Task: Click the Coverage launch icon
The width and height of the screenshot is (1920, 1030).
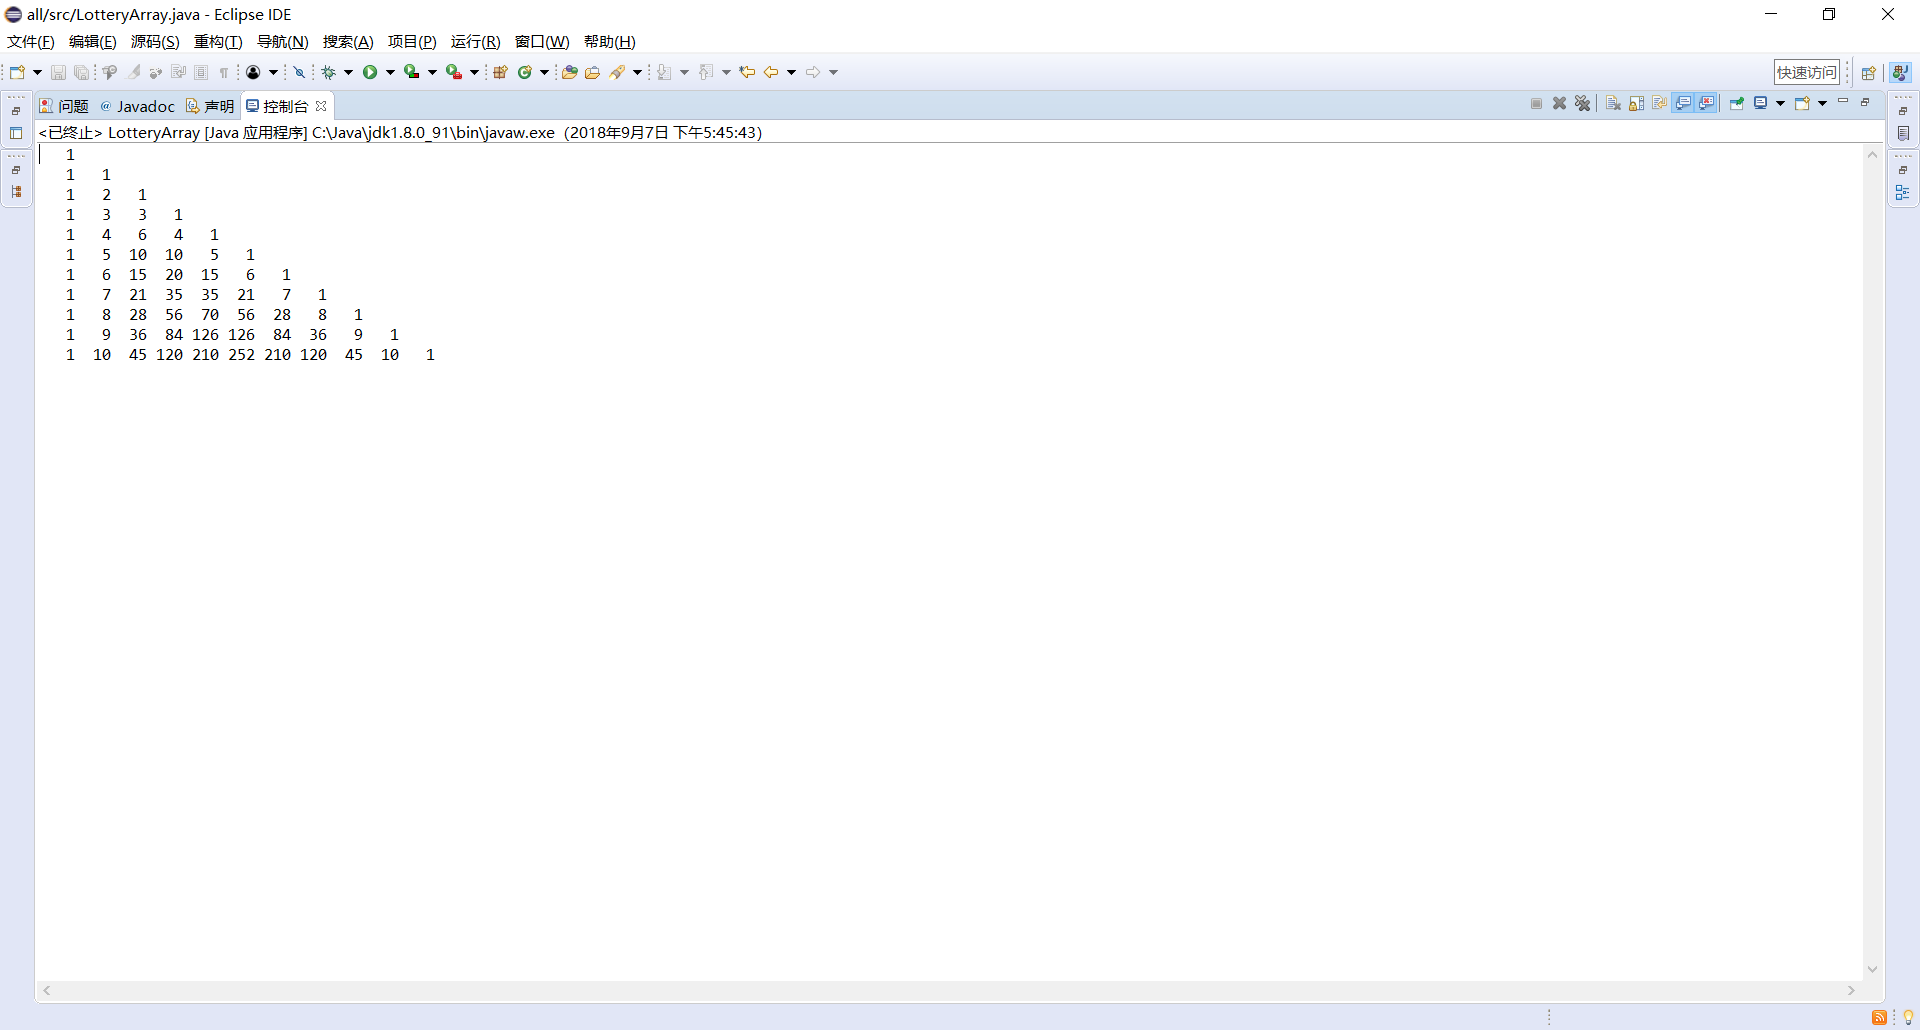Action: point(411,72)
